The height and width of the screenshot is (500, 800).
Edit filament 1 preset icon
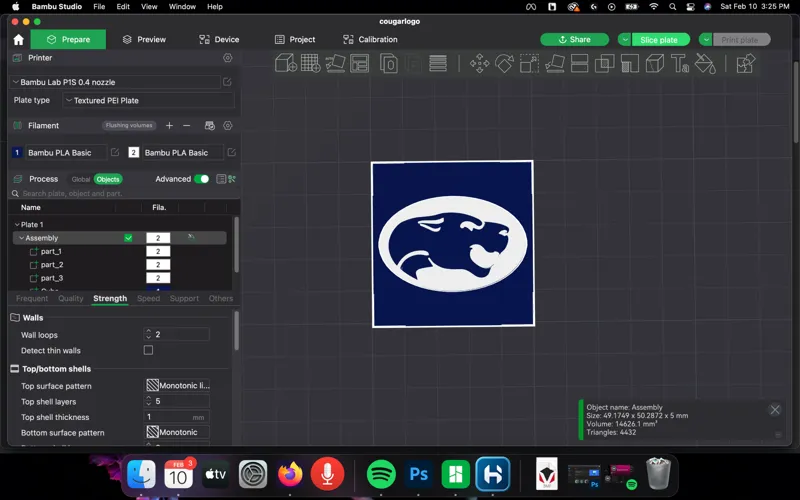tap(115, 152)
